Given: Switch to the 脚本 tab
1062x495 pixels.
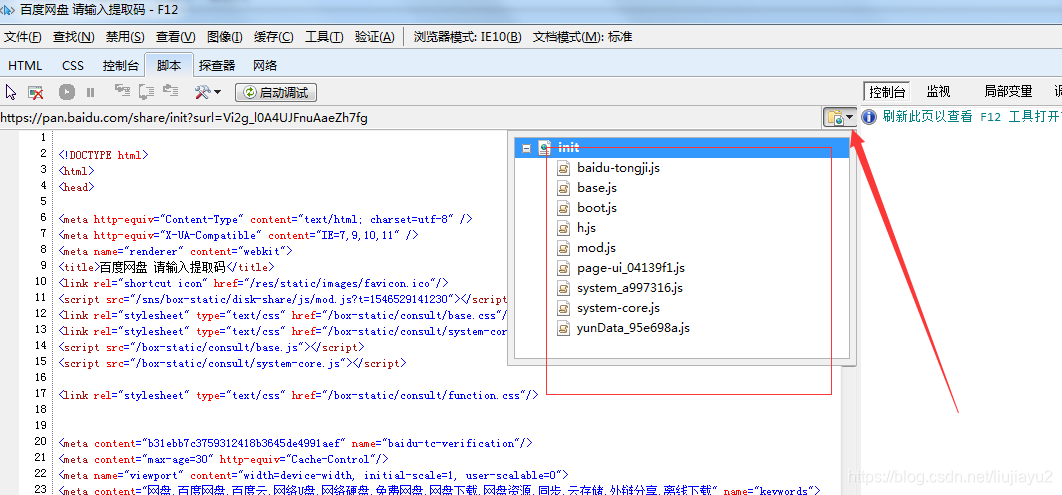Looking at the screenshot, I should (x=169, y=66).
